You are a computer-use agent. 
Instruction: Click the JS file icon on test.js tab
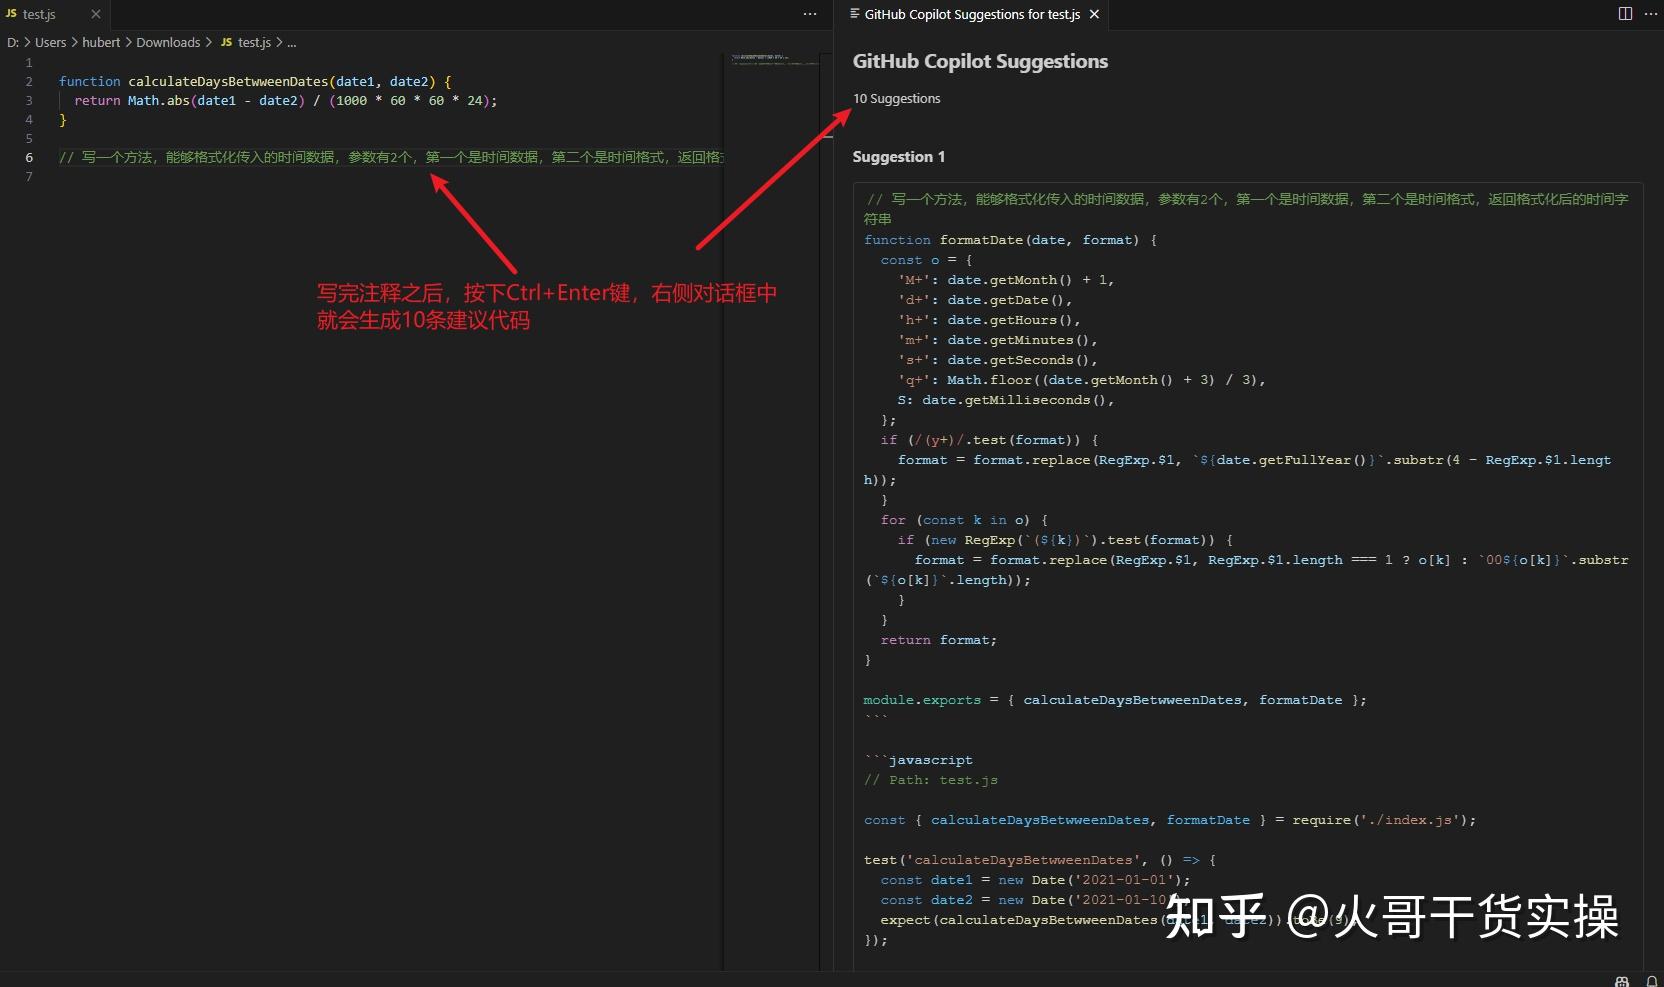(x=11, y=13)
